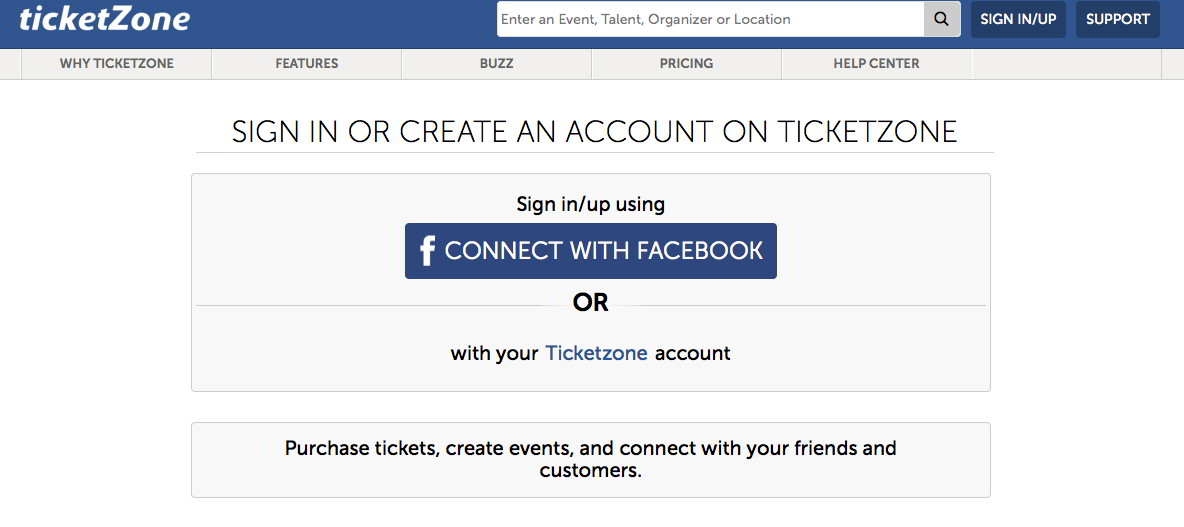View the PRICING navigation item
Viewport: 1184px width, 527px height.
pos(686,63)
